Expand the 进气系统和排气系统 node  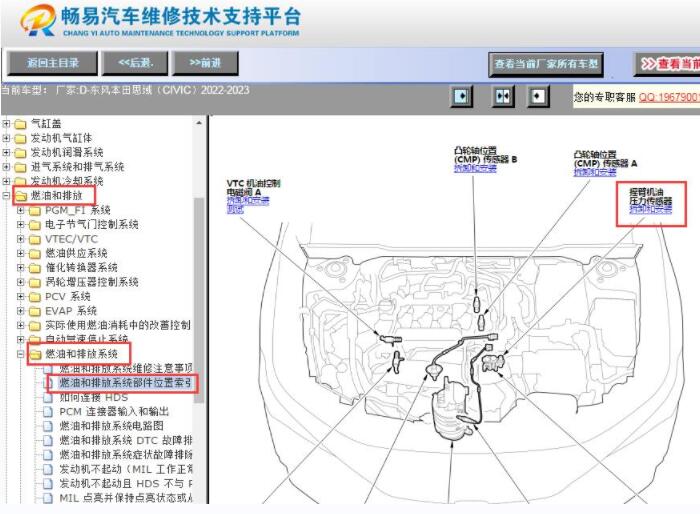pos(6,167)
